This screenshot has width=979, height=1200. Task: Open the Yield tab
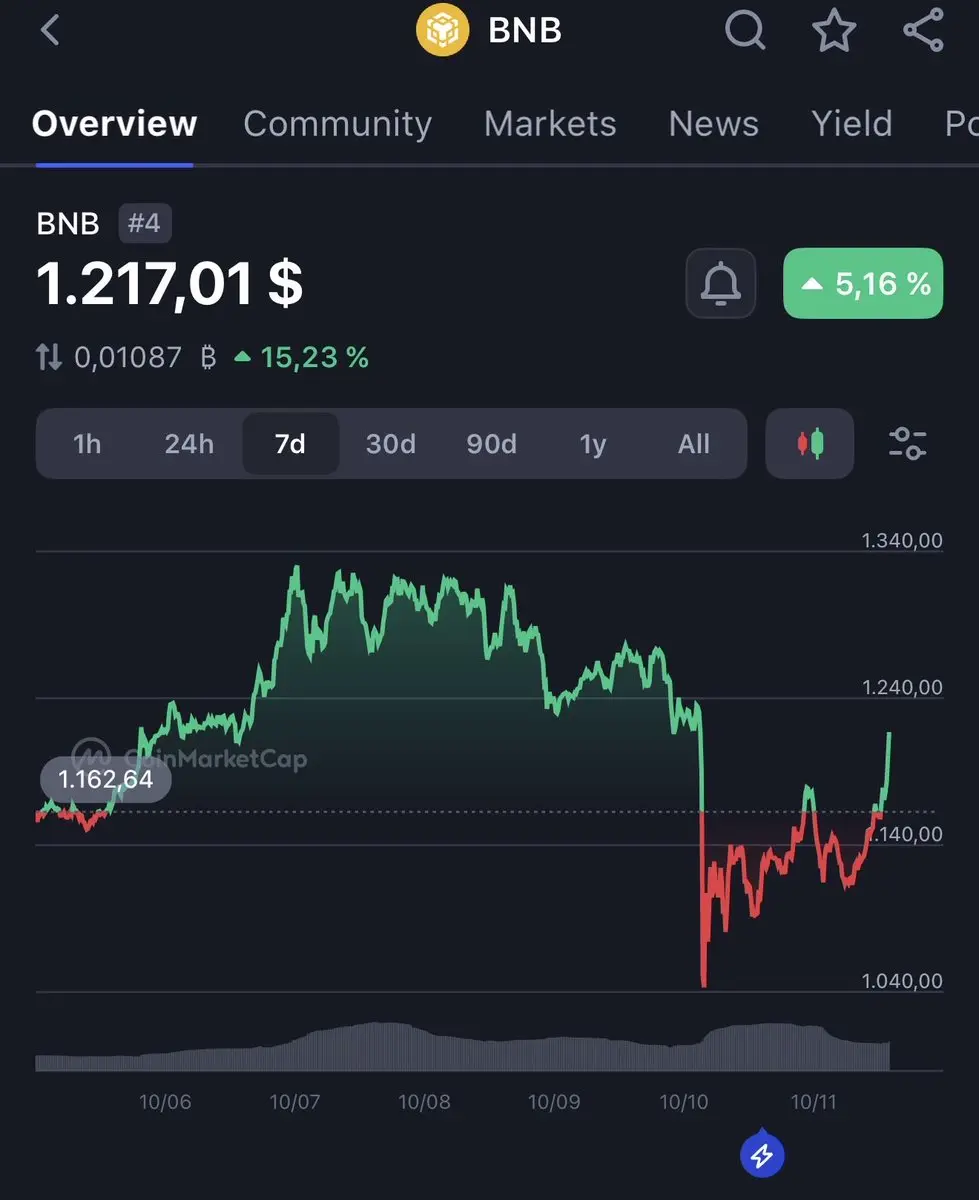(x=851, y=124)
